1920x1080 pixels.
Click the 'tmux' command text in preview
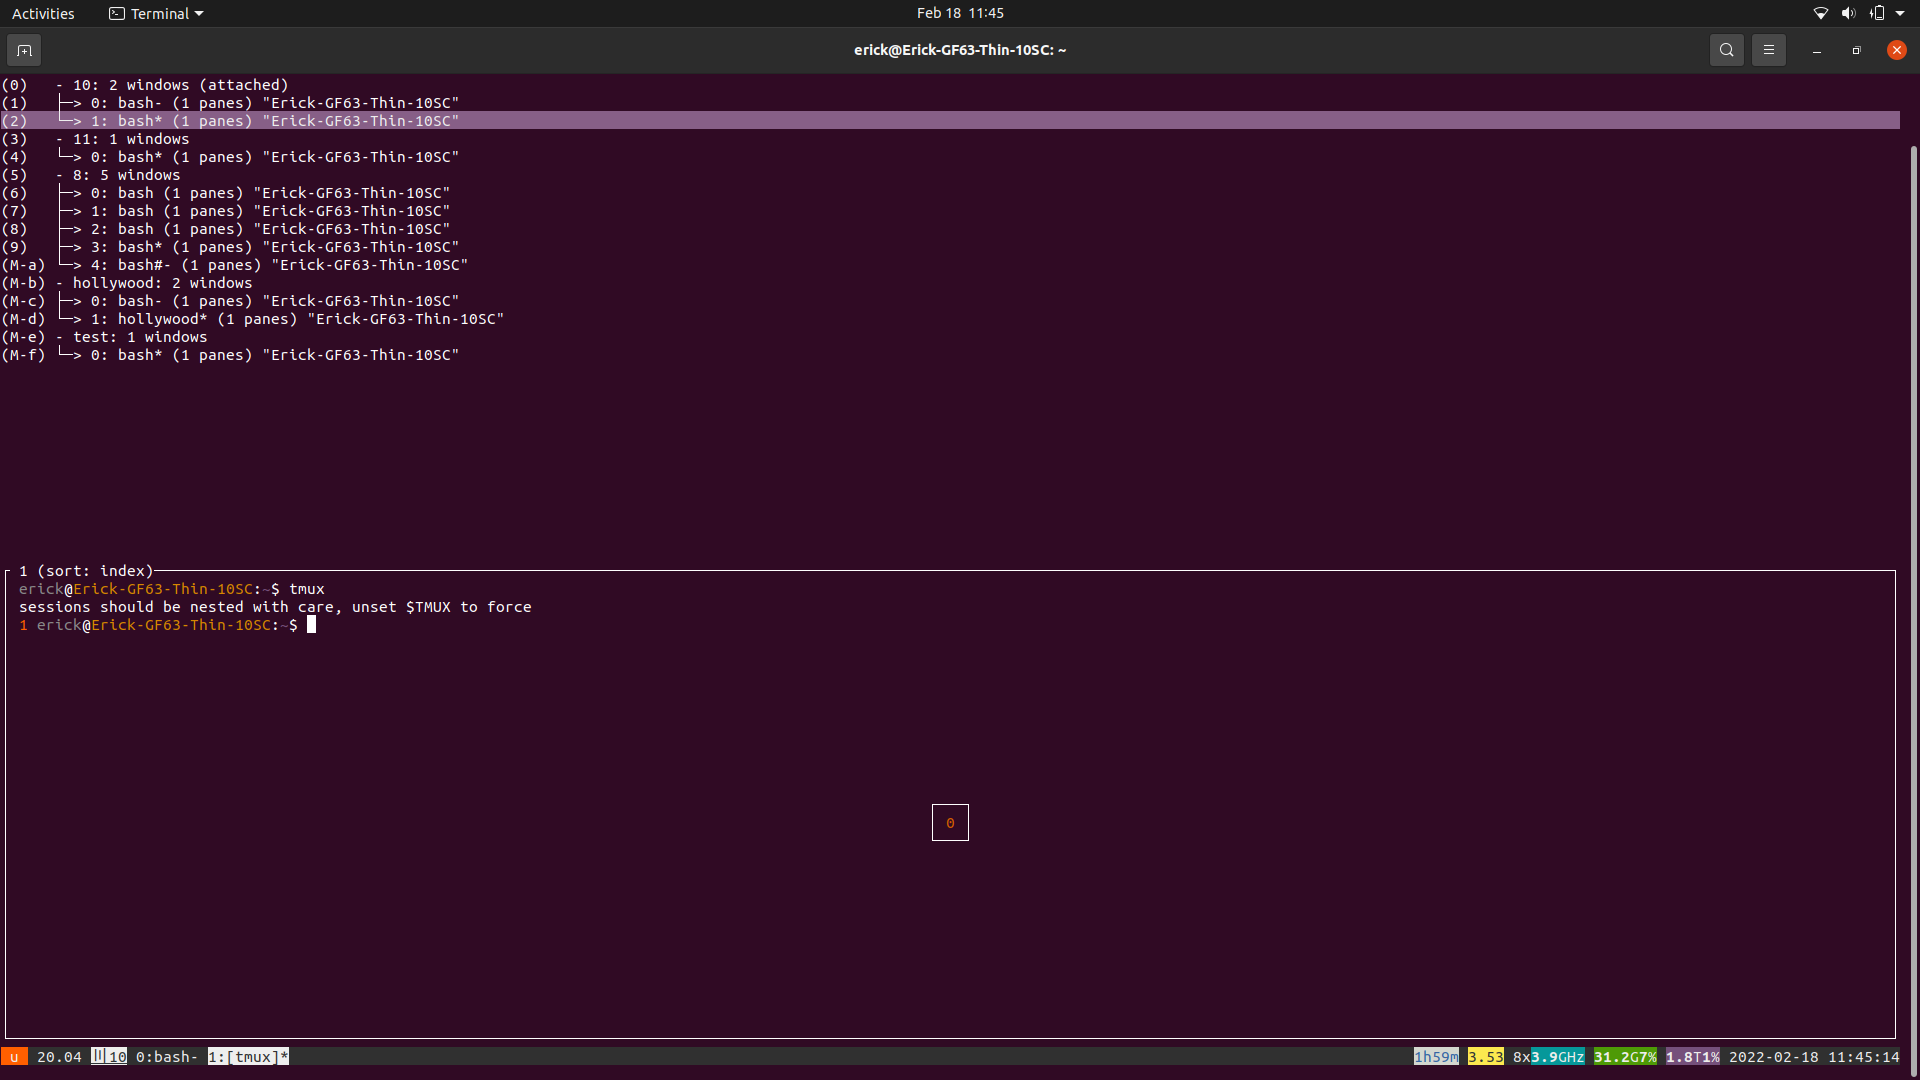307,589
